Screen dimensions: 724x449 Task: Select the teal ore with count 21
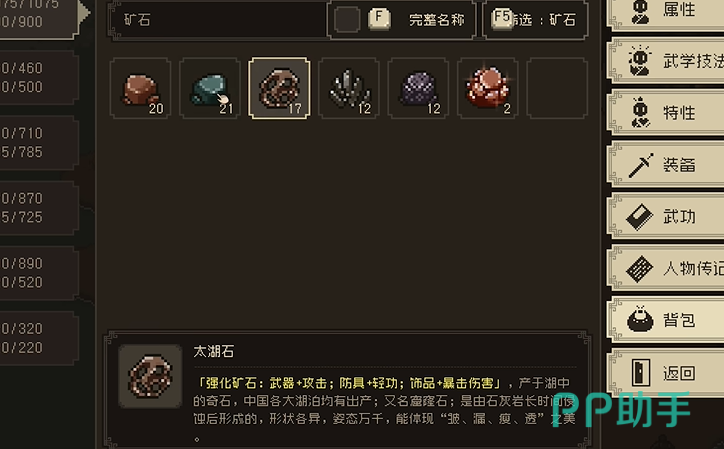(210, 88)
